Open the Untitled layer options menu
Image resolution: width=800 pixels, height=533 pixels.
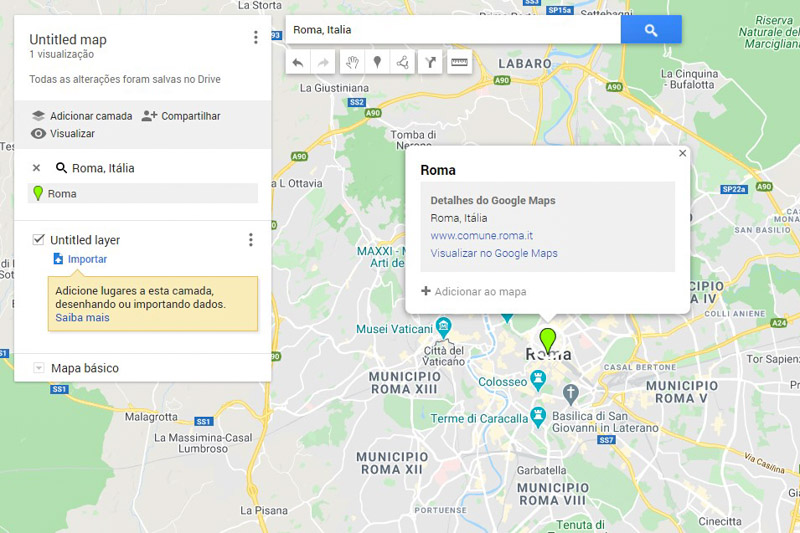point(251,240)
